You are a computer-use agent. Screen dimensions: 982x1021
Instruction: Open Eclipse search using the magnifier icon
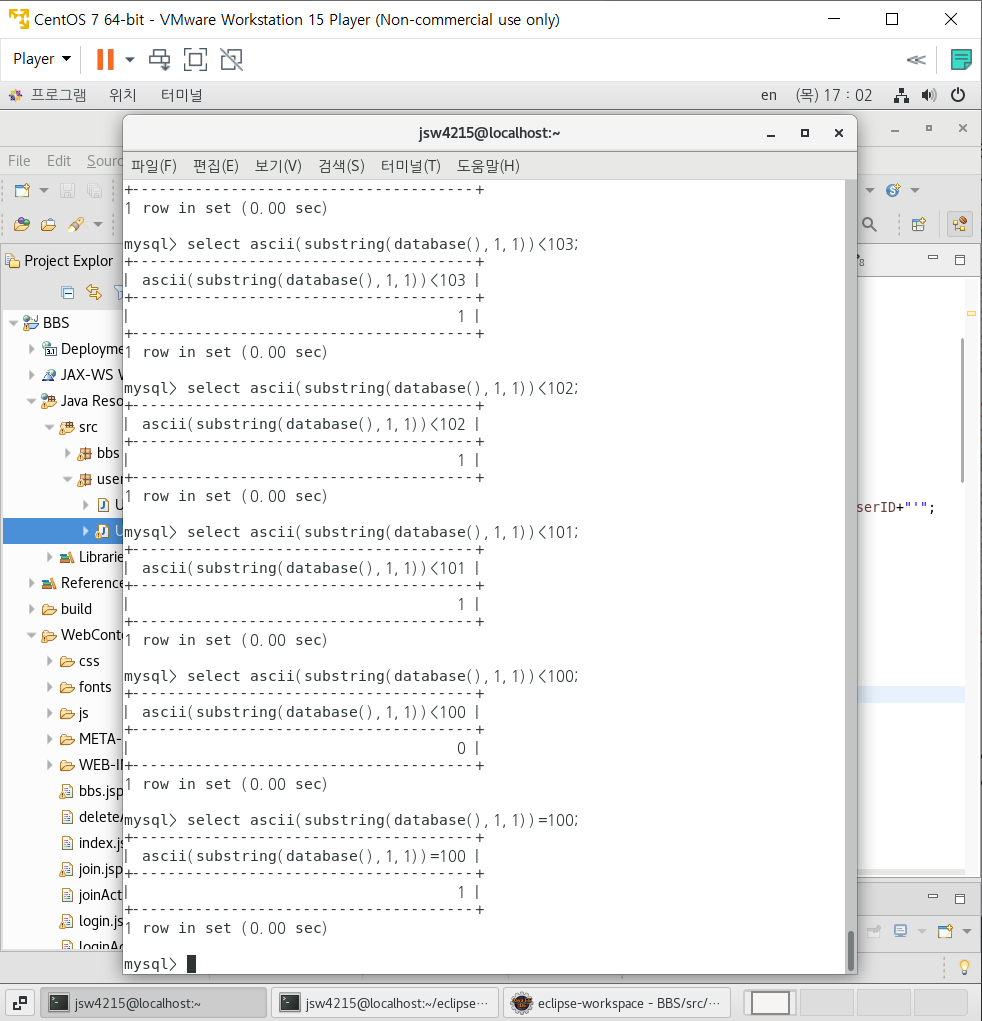(870, 225)
